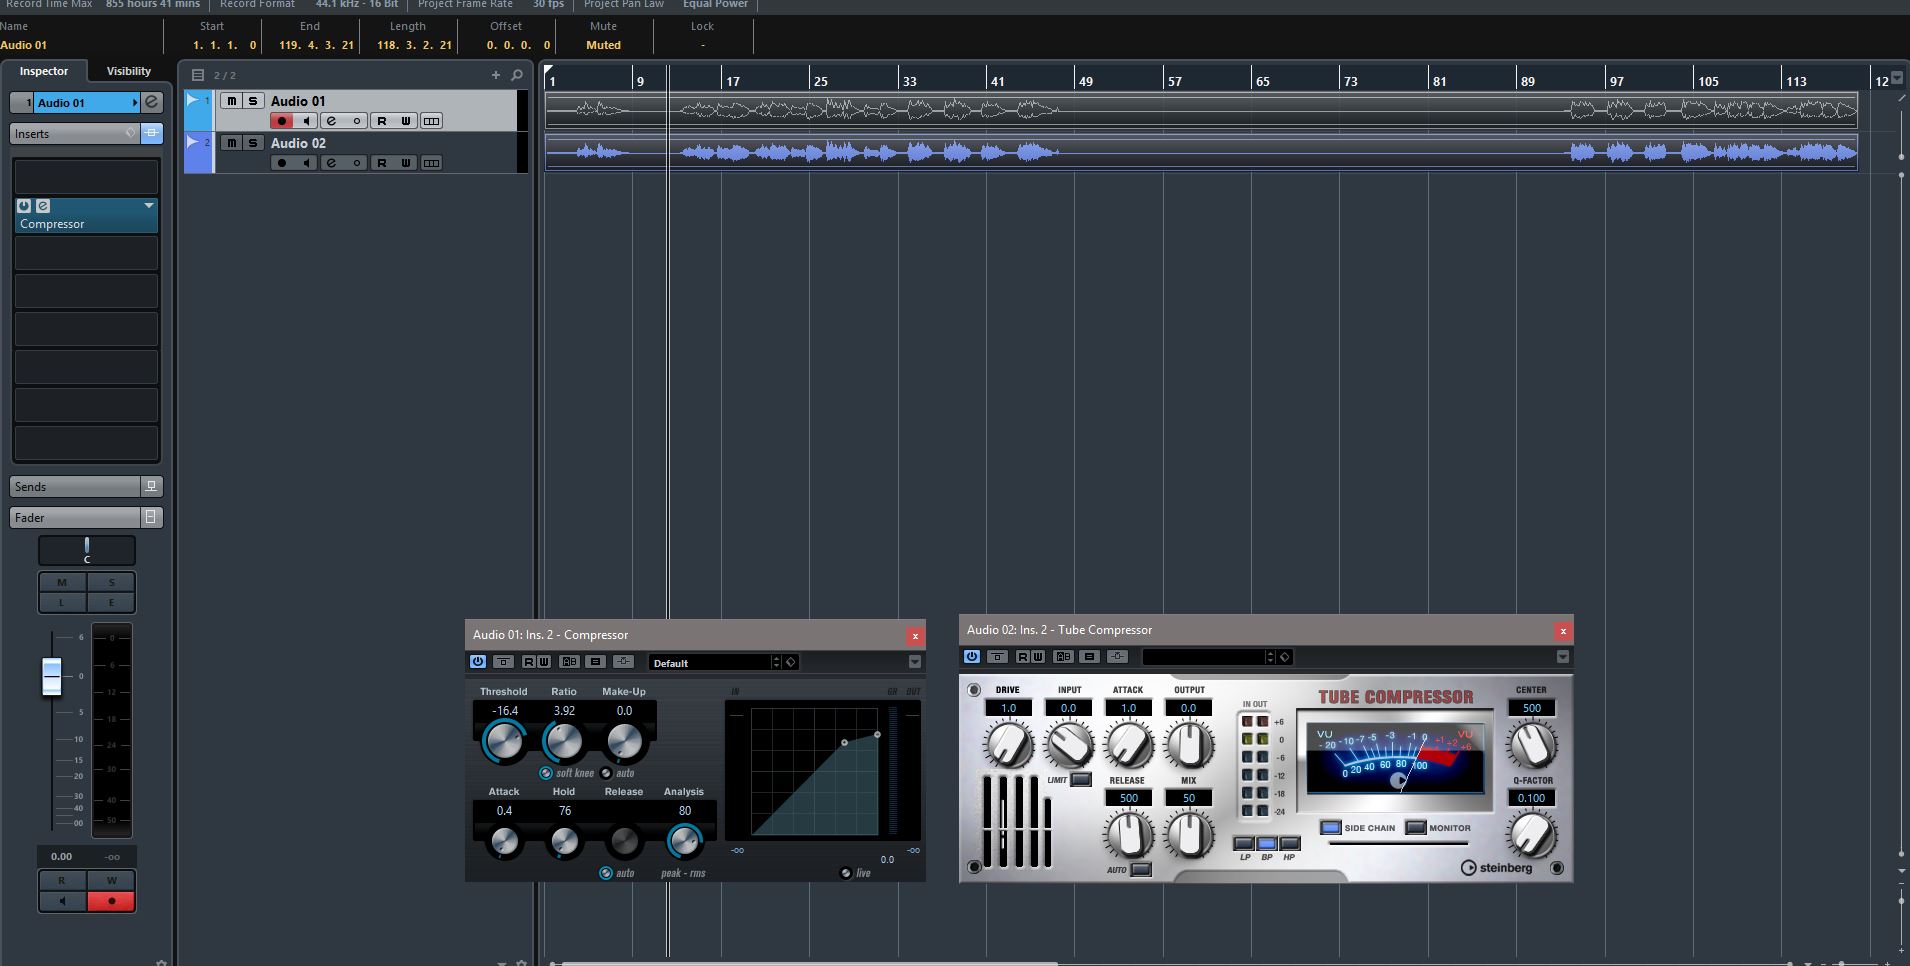Screen dimensions: 1910x966
Task: Open Compressor plugin window menu arrow
Action: 915,662
